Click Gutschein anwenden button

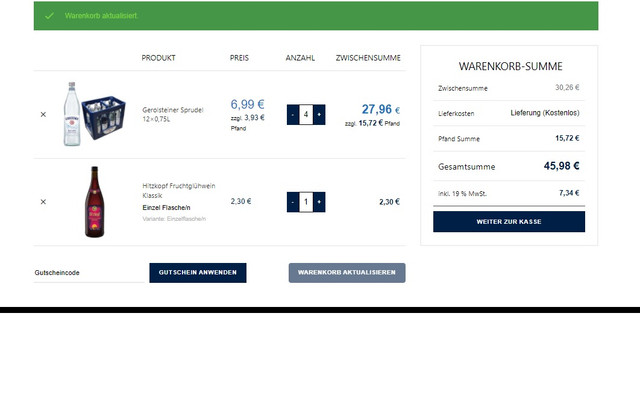click(x=198, y=273)
